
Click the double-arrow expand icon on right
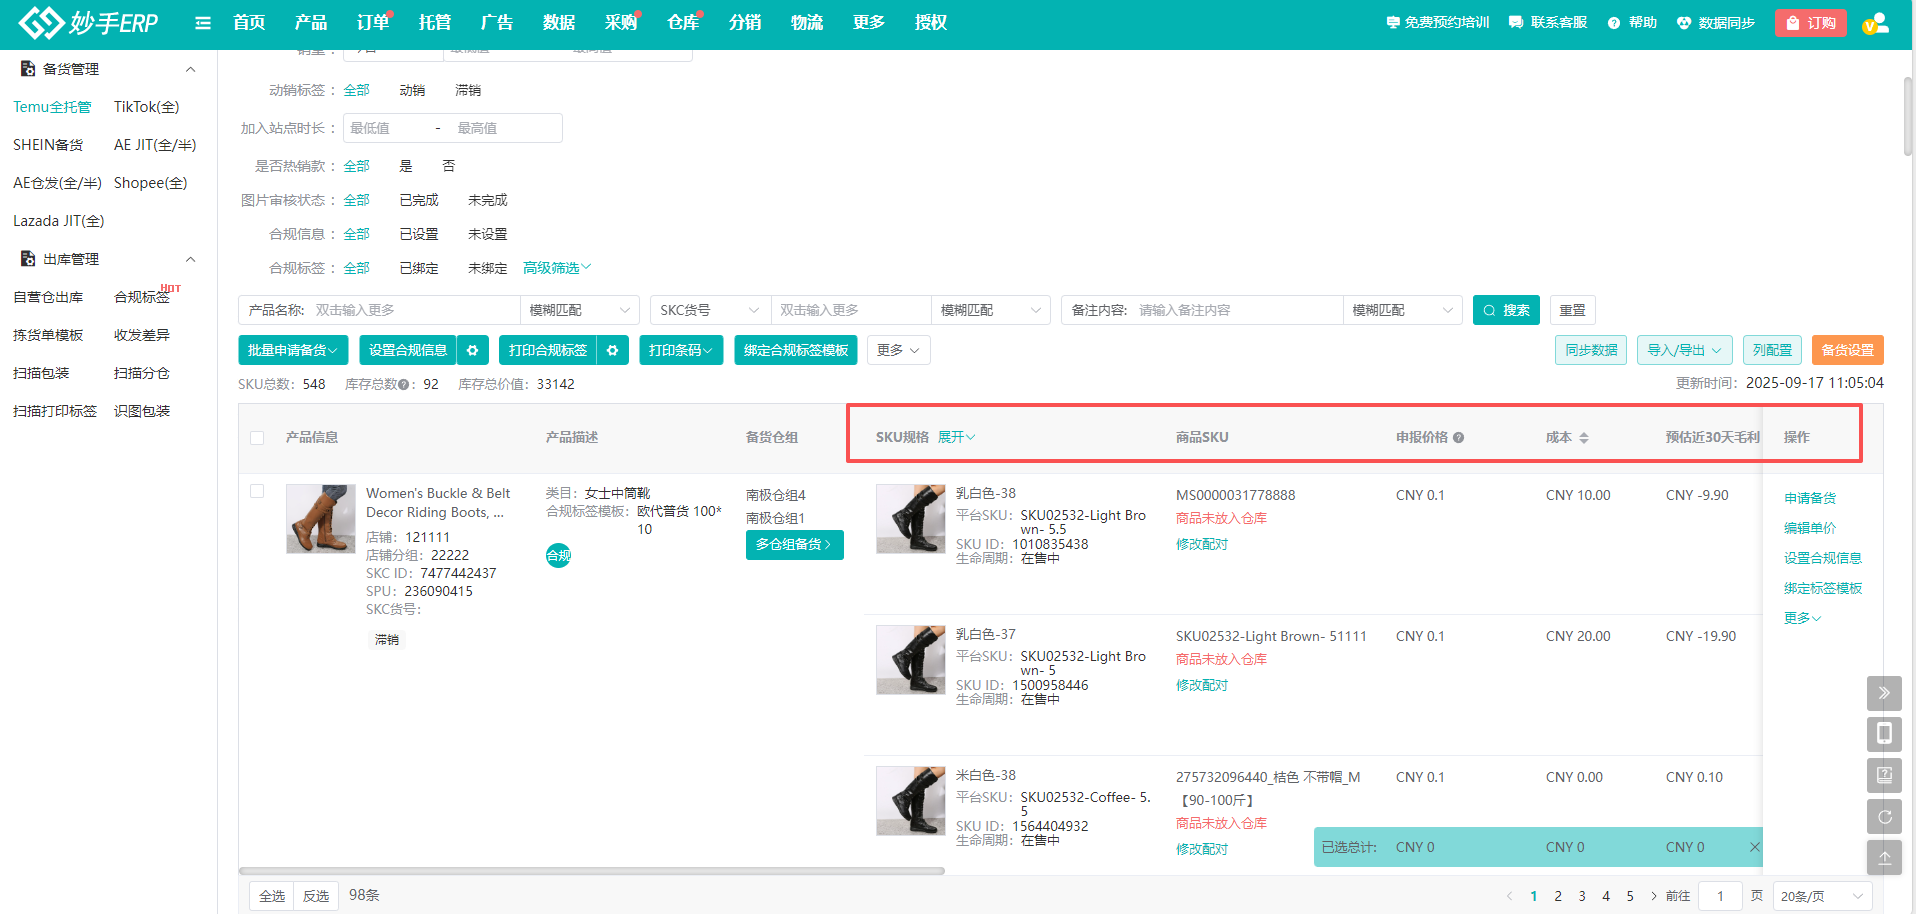coord(1884,693)
